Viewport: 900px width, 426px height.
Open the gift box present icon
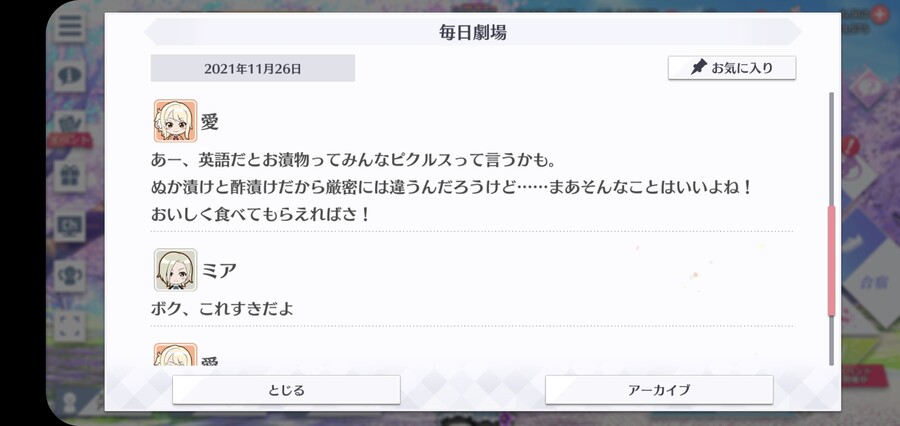[70, 176]
